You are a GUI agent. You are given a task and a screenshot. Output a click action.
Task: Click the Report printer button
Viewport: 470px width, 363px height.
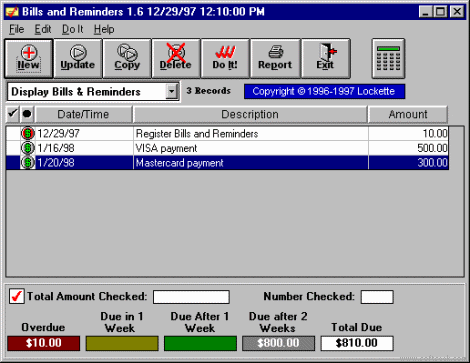tap(275, 58)
